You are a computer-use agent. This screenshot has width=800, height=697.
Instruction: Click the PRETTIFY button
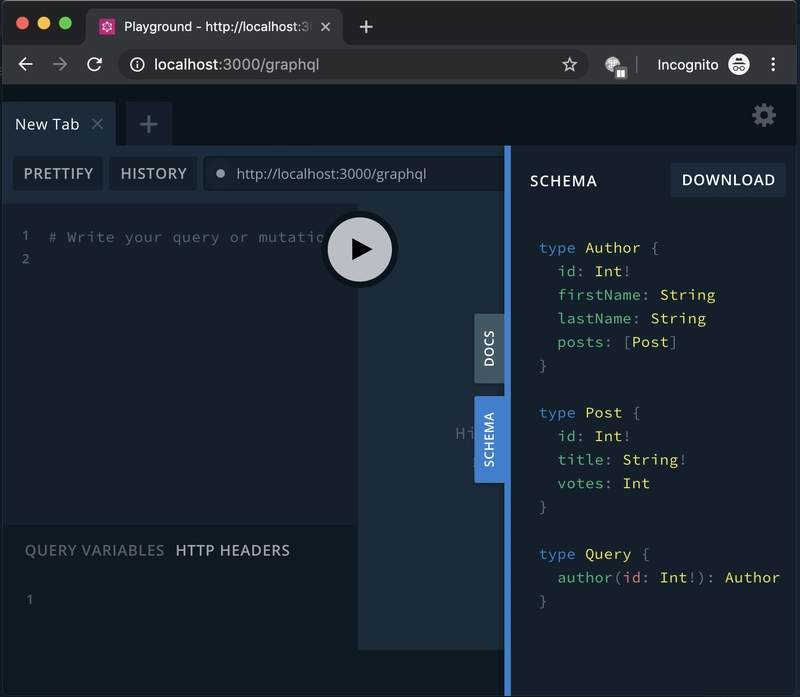pos(58,173)
